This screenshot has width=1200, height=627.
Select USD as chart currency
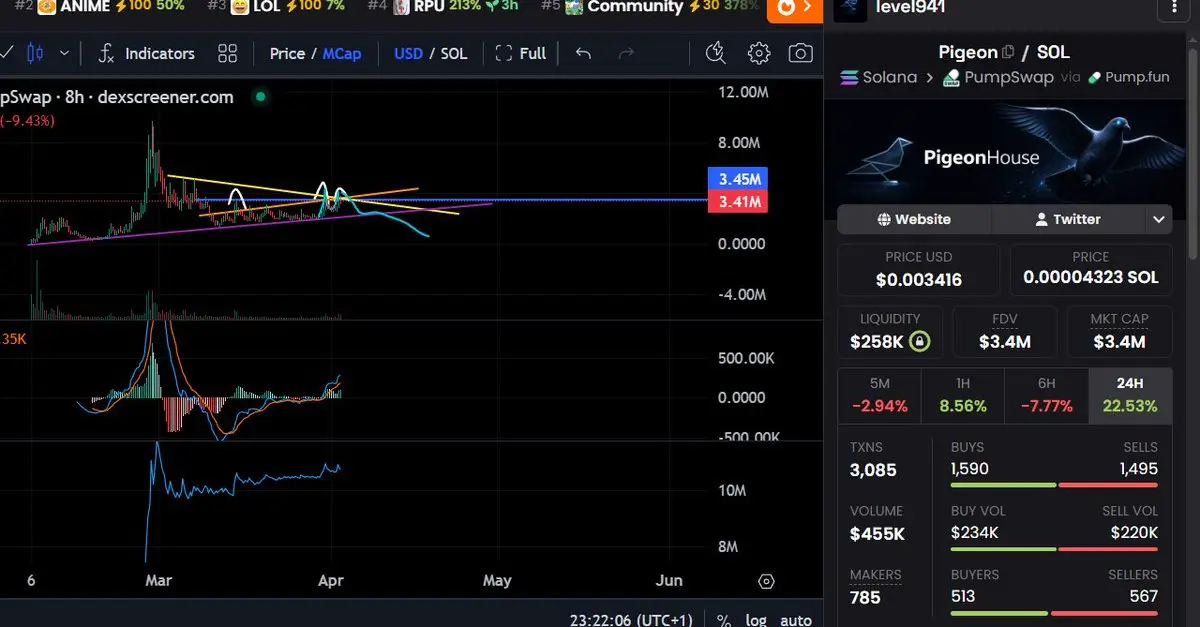(x=408, y=53)
